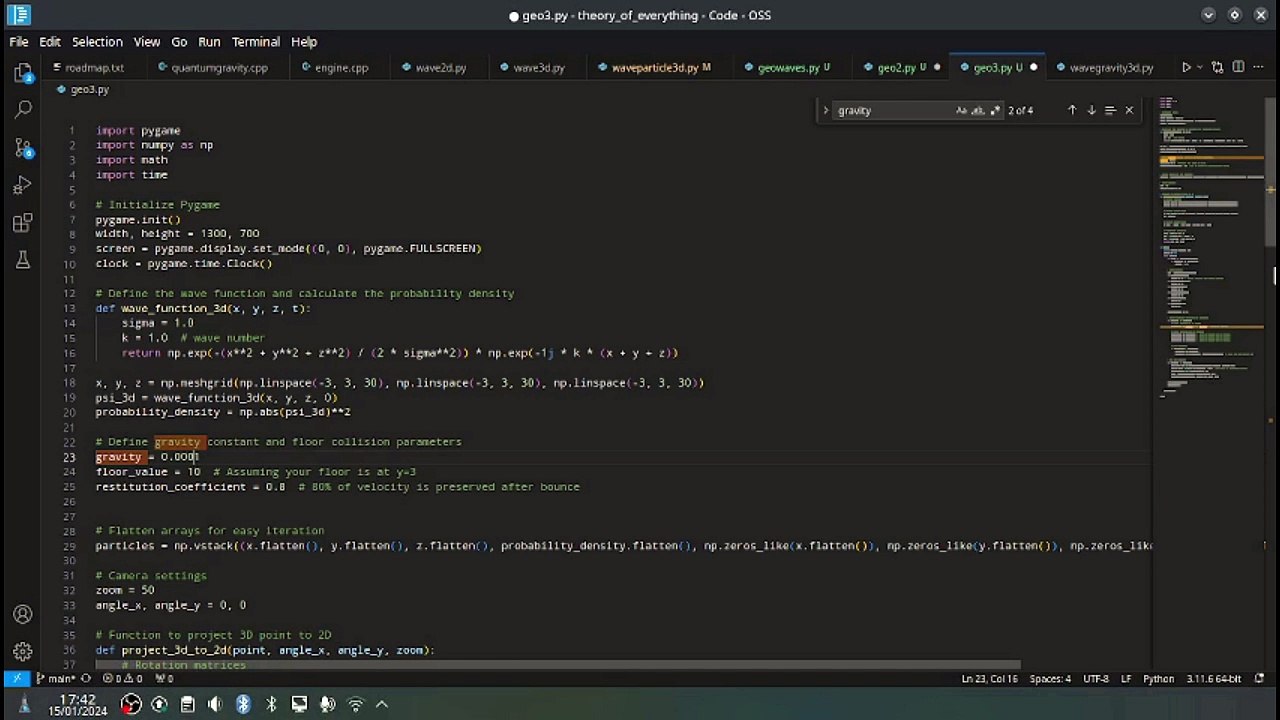The image size is (1280, 720).
Task: Open the run options dropdown arrow
Action: point(1200,67)
